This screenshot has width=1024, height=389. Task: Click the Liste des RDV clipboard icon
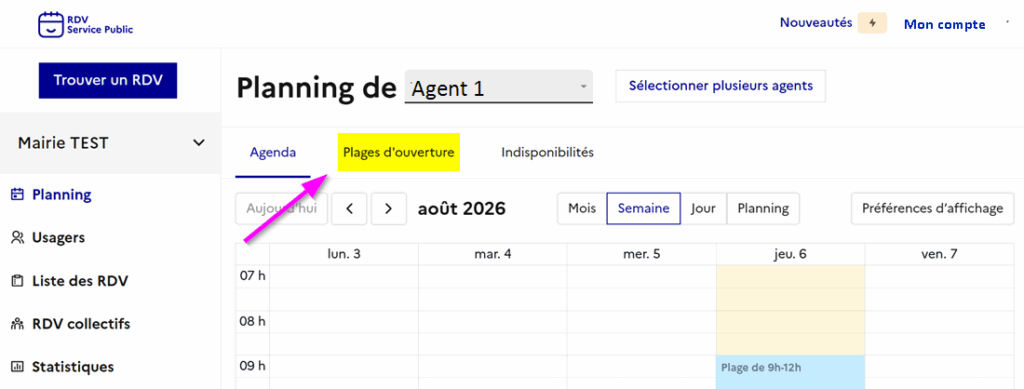(x=18, y=281)
